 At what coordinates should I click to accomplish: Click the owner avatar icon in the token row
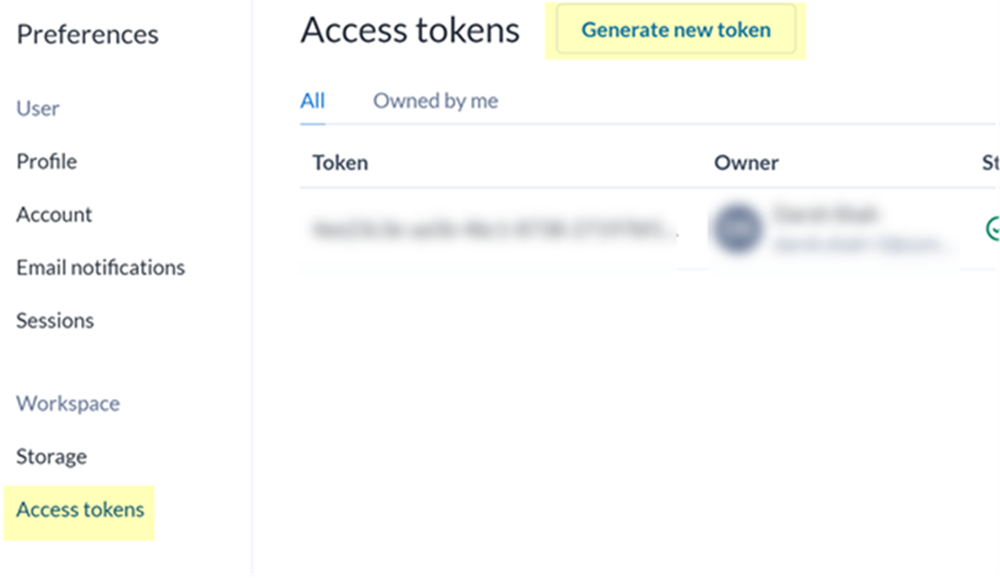click(x=738, y=230)
